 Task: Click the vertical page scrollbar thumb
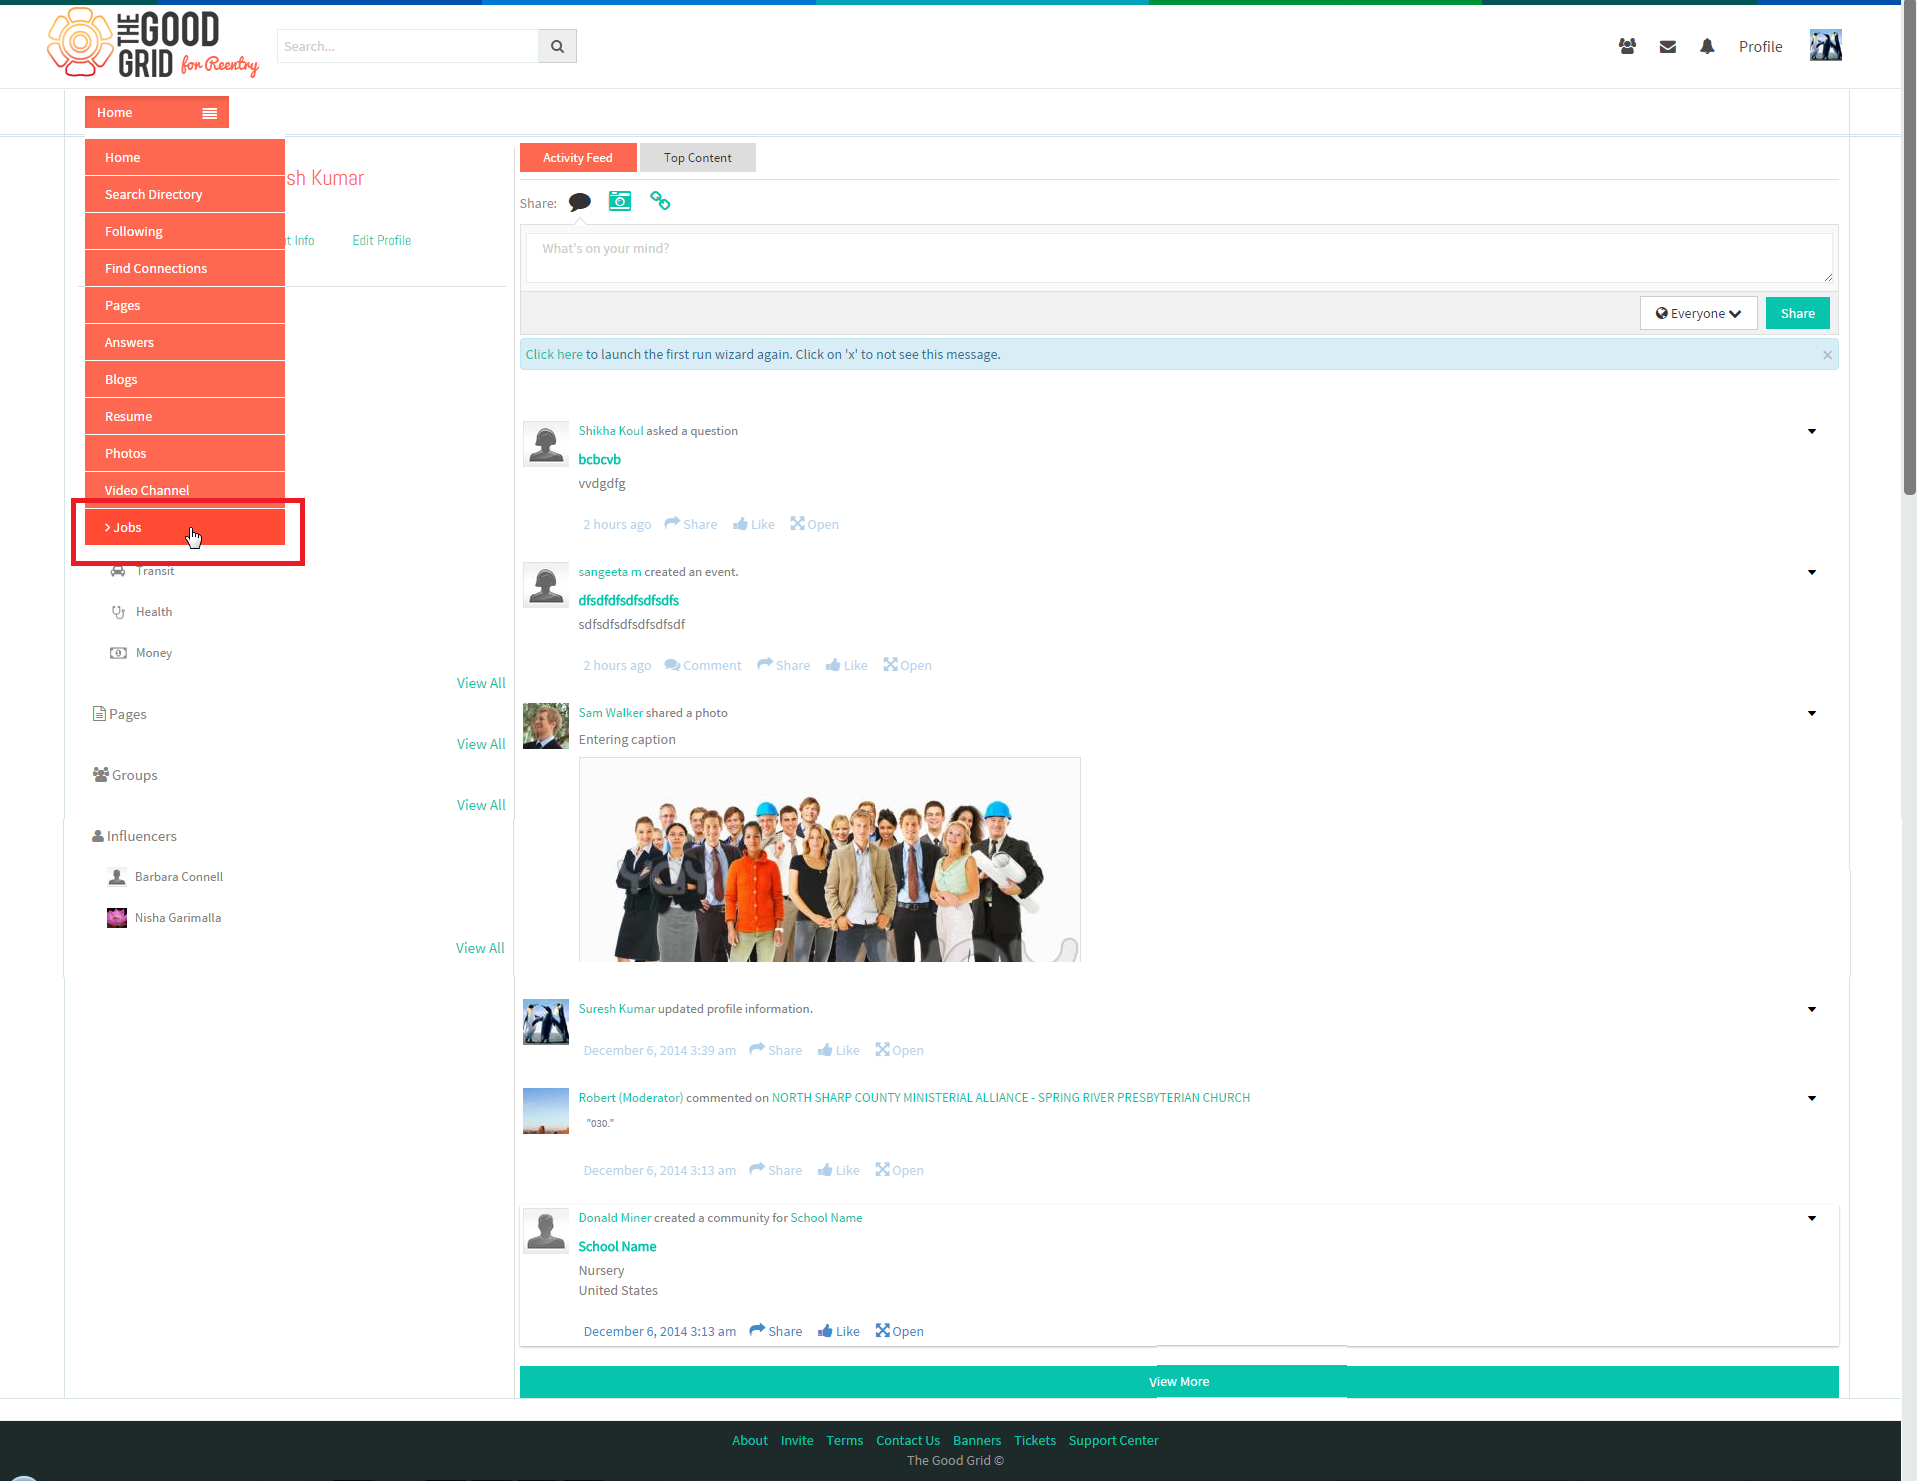[1909, 250]
